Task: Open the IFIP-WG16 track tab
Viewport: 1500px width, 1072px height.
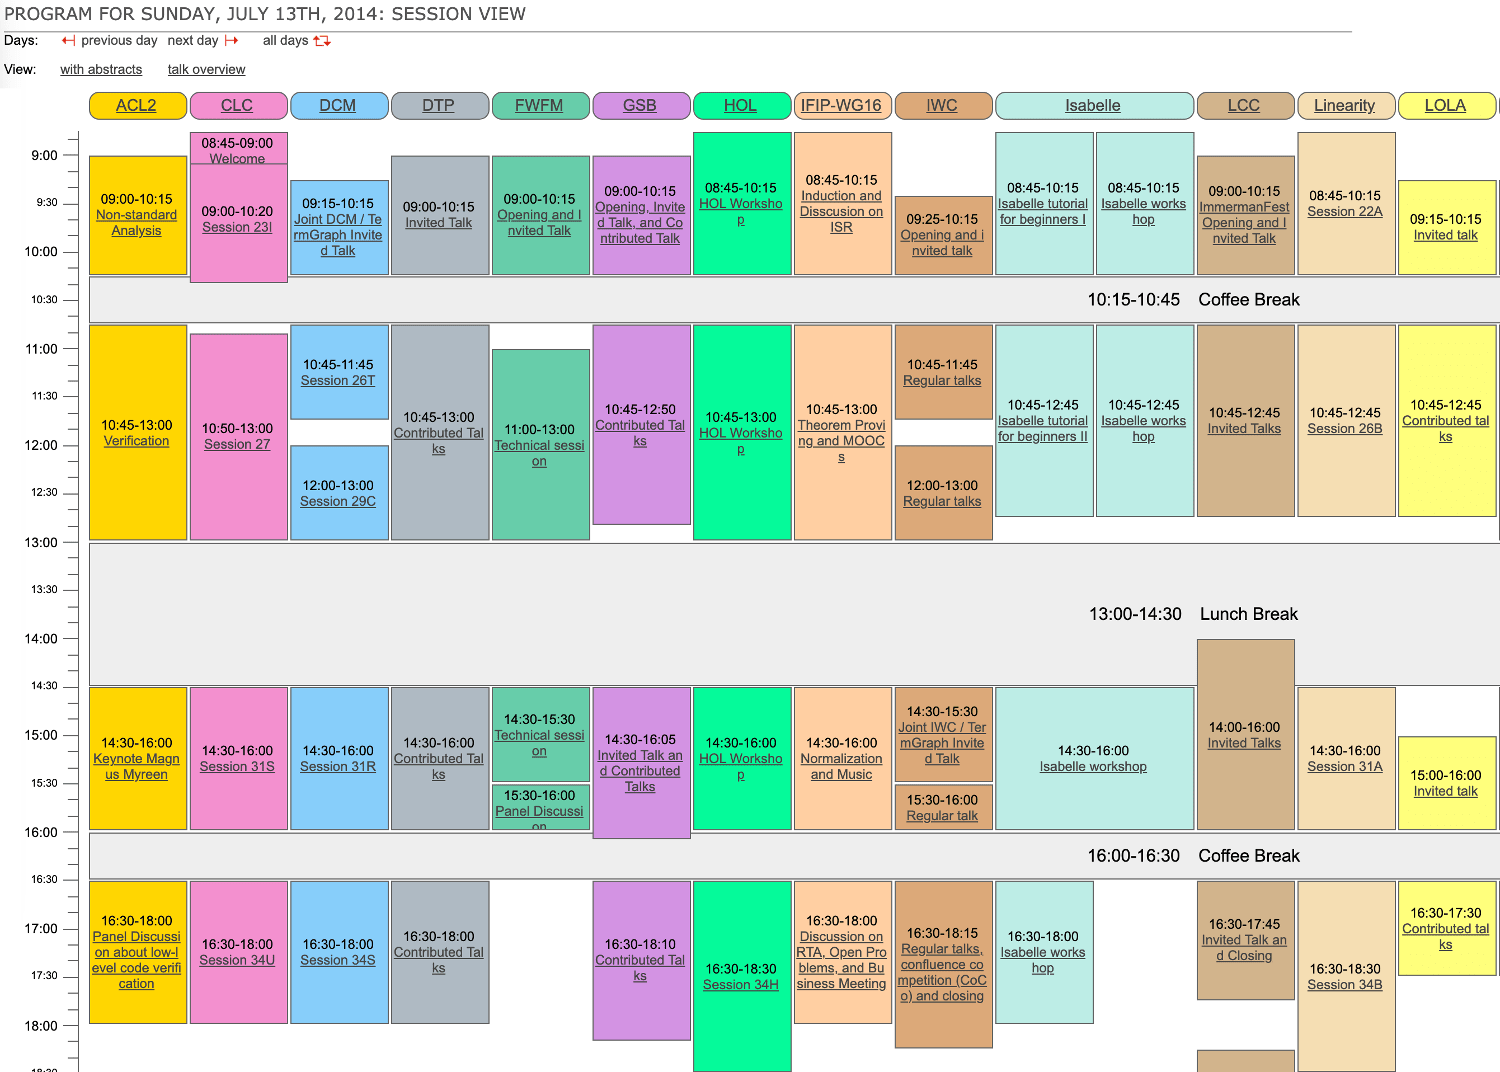Action: [x=842, y=106]
